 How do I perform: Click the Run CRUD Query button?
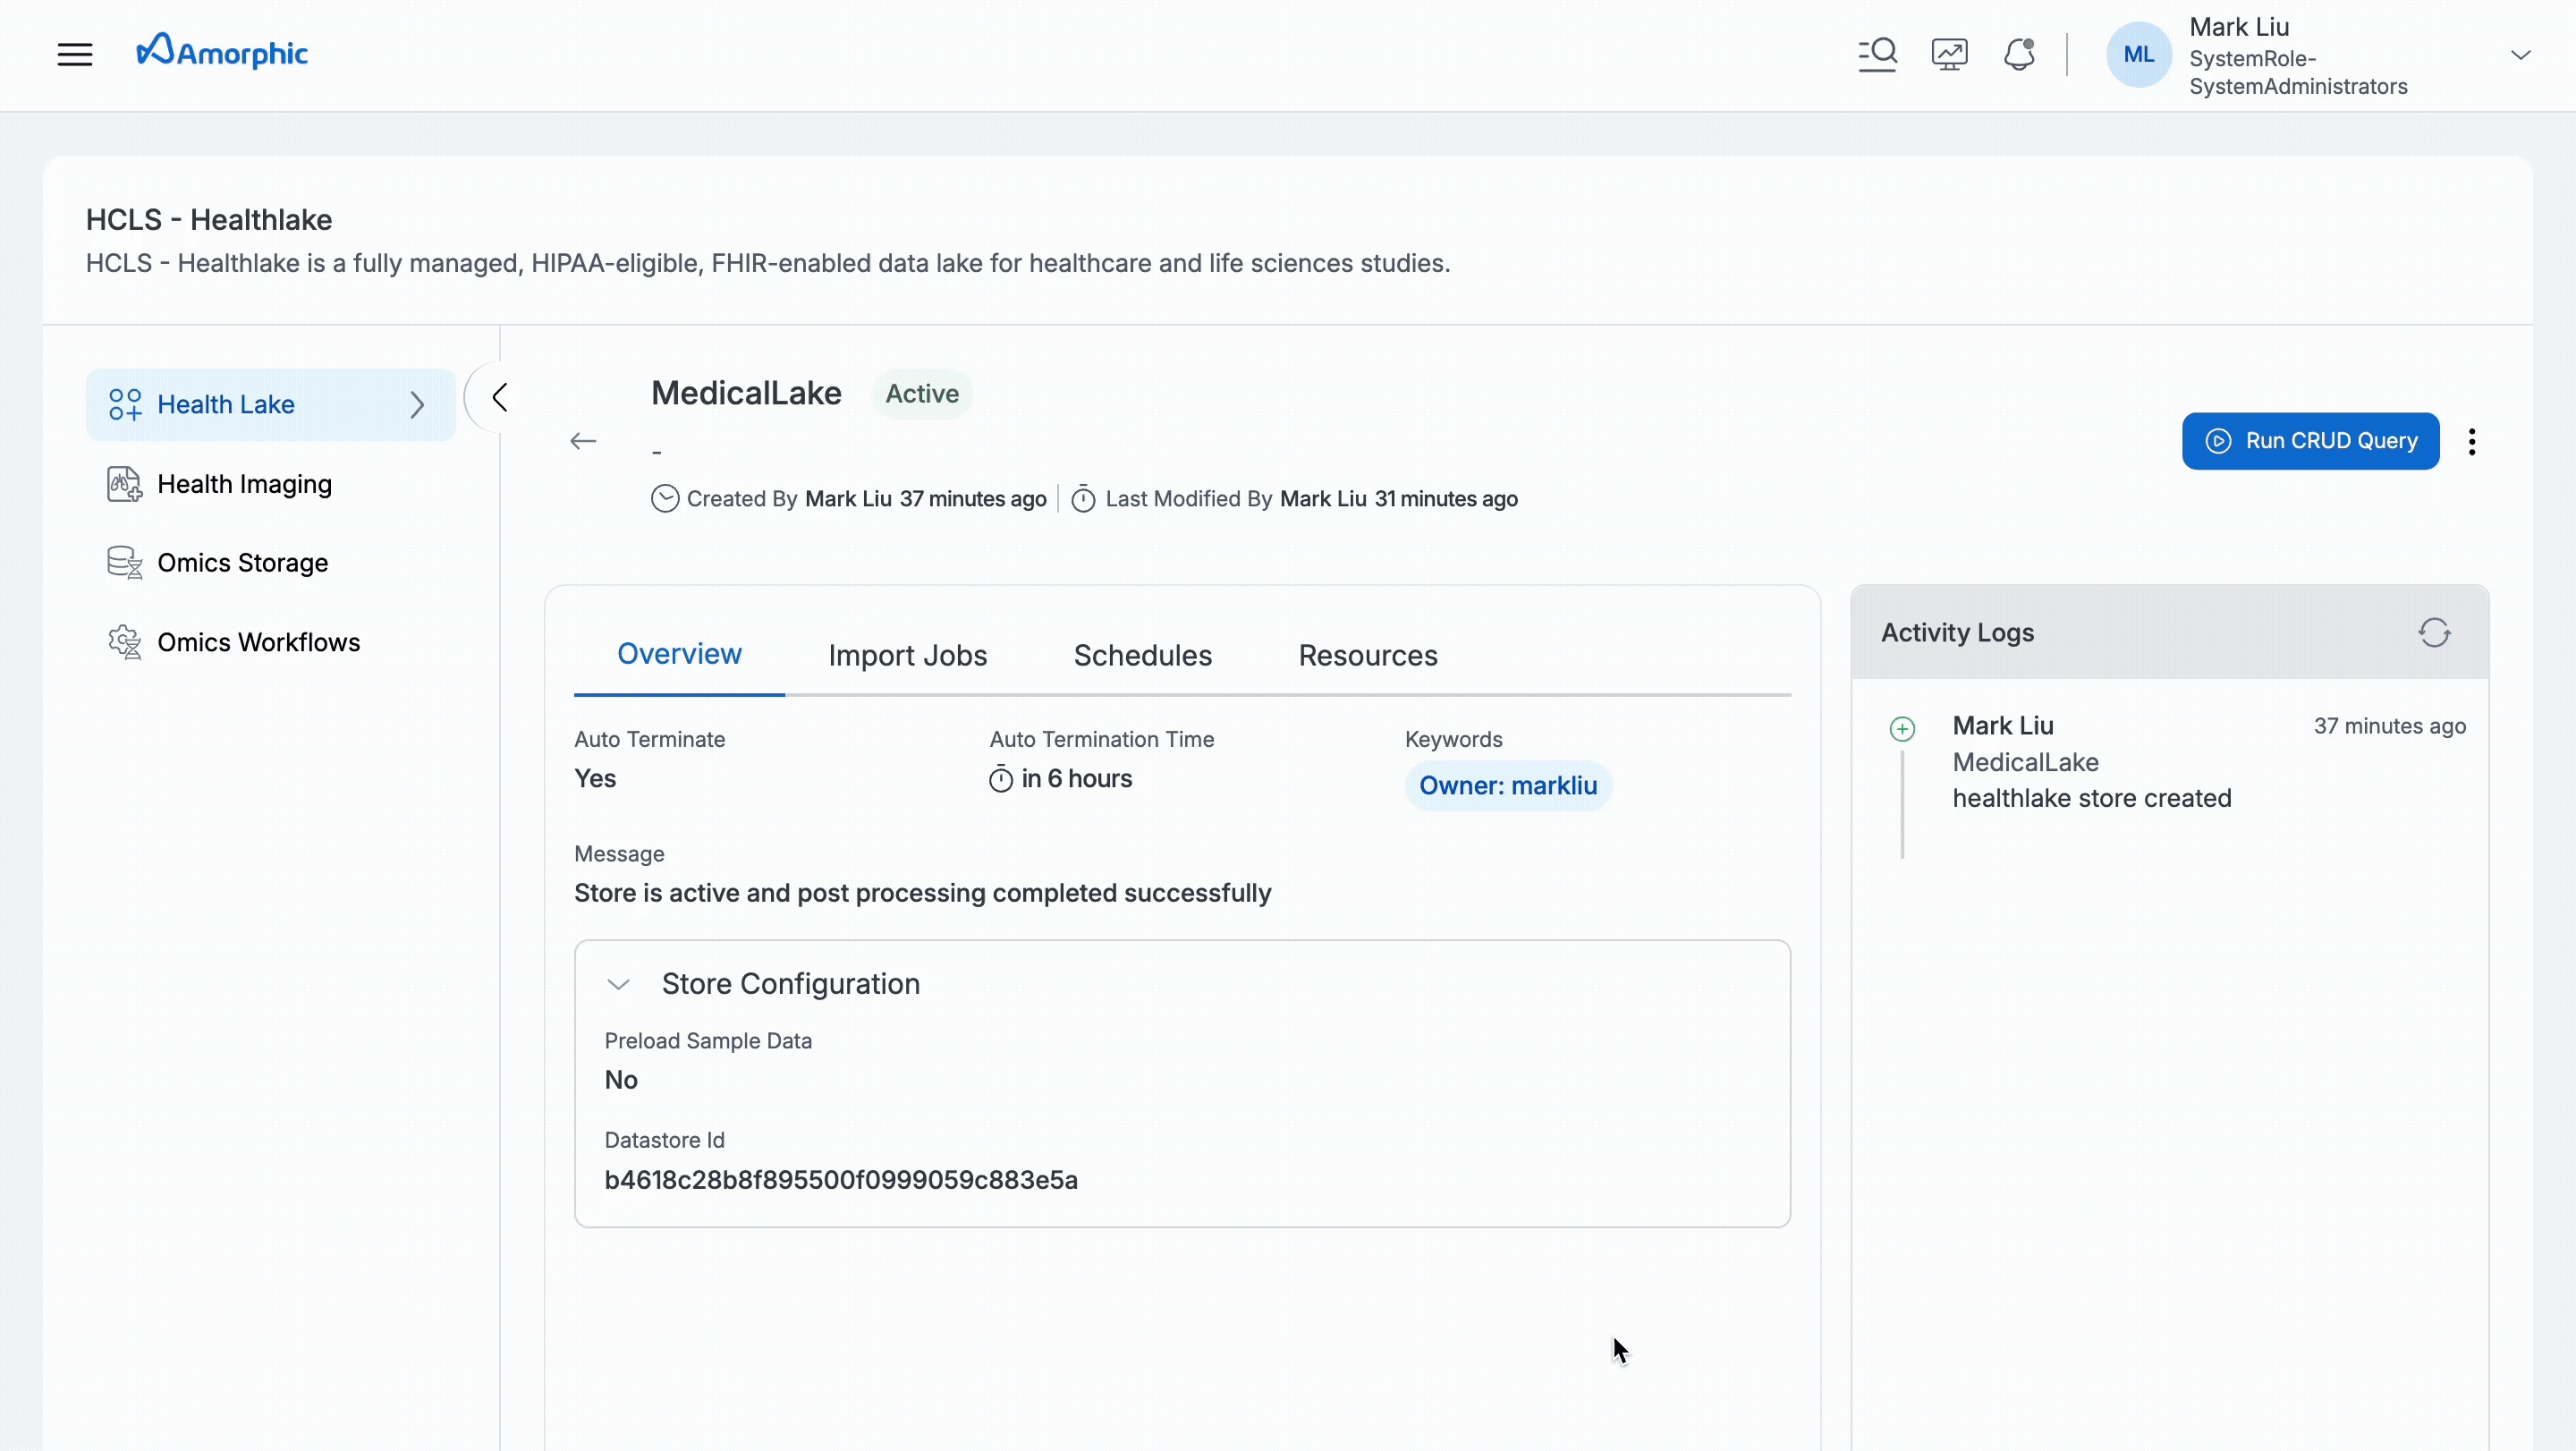pyautogui.click(x=2311, y=440)
